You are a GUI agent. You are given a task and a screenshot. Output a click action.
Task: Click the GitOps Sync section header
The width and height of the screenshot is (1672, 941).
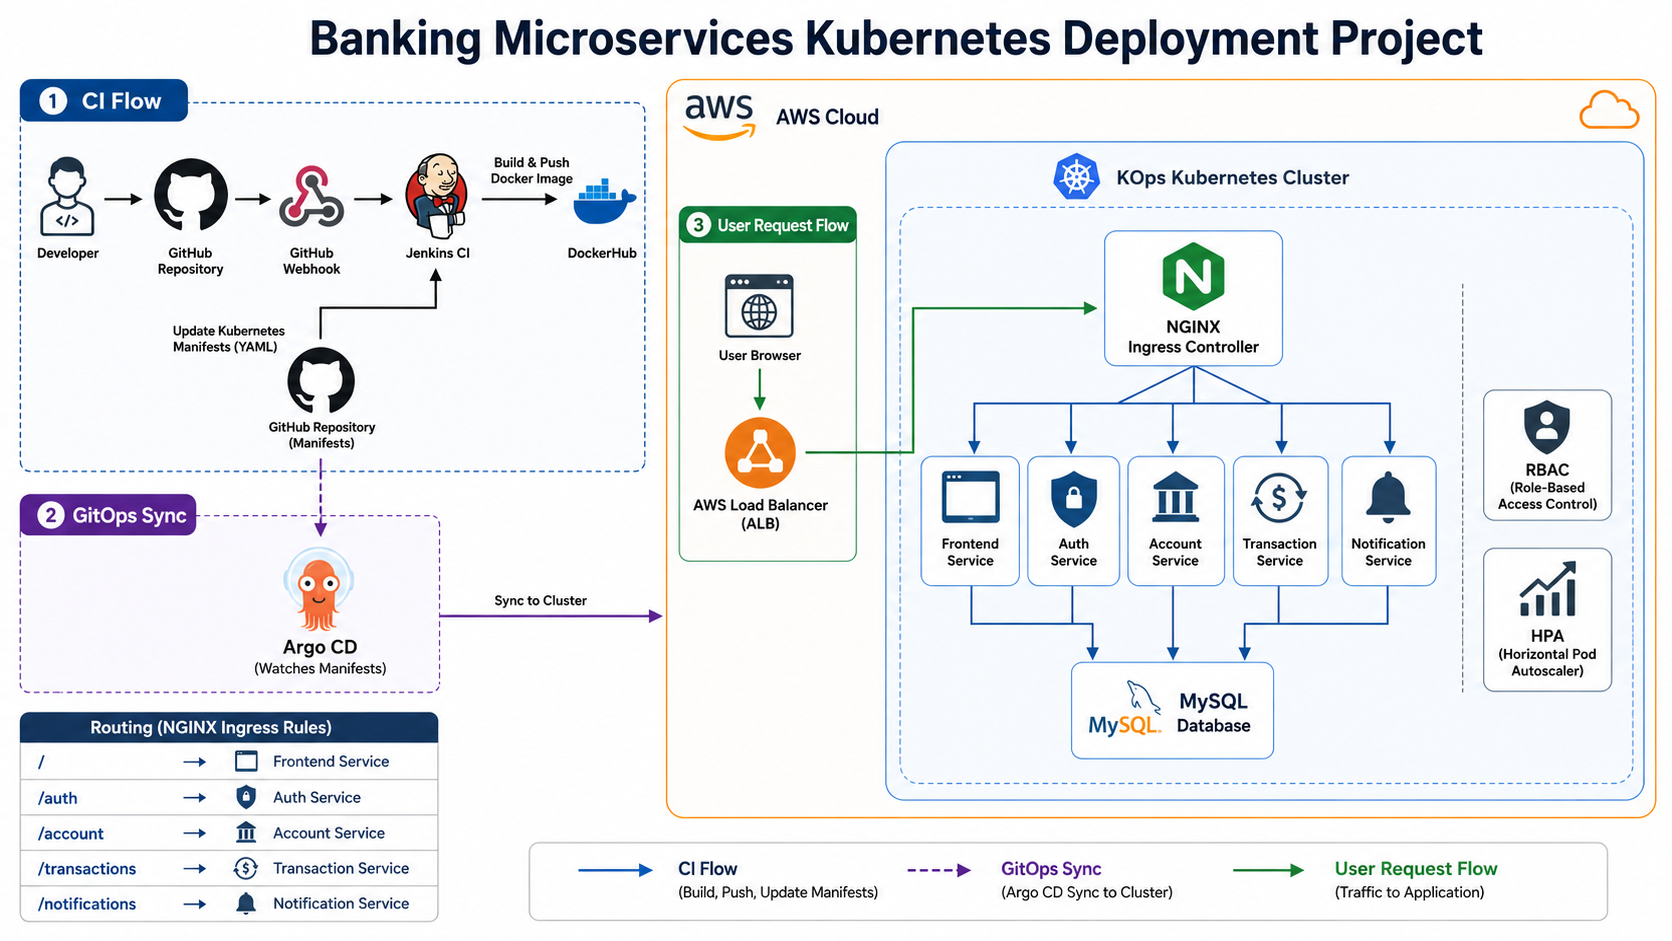pos(108,515)
